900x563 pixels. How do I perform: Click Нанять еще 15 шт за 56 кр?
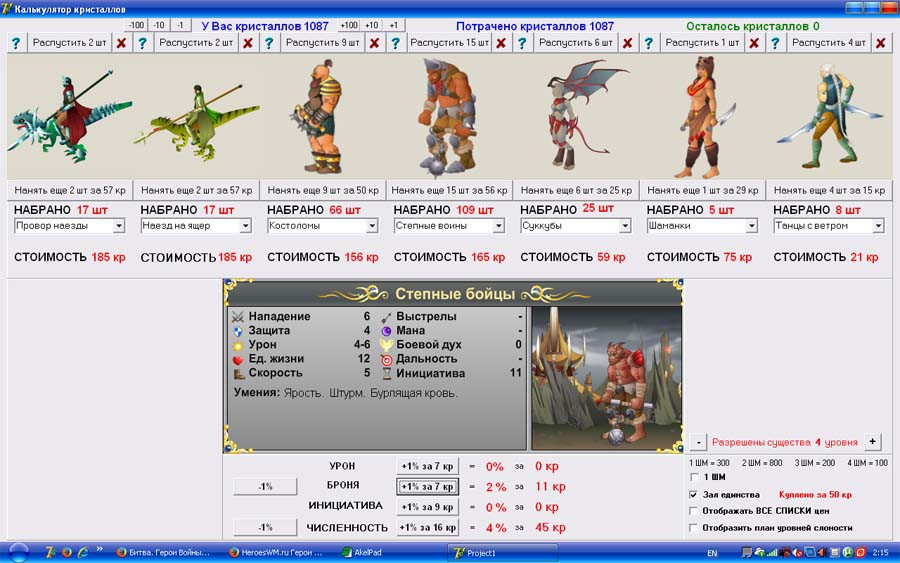point(449,190)
